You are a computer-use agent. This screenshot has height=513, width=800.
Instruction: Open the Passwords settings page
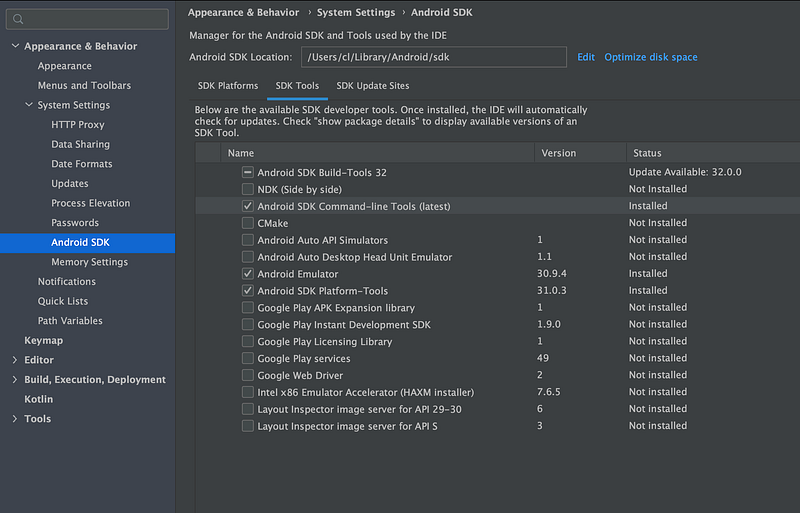pyautogui.click(x=75, y=223)
